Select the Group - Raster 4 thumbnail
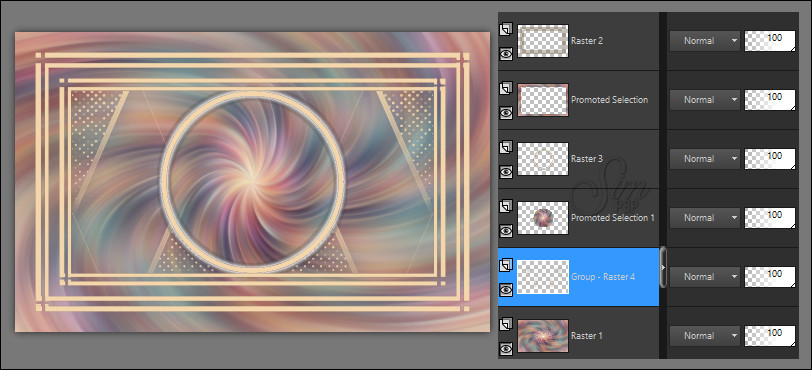This screenshot has height=370, width=812. (543, 277)
